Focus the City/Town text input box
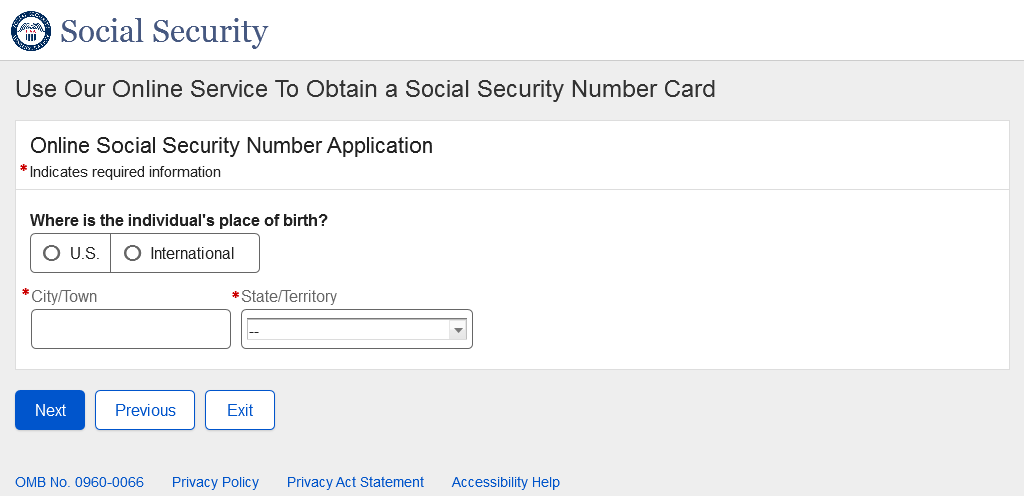The height and width of the screenshot is (496, 1024). pyautogui.click(x=131, y=329)
